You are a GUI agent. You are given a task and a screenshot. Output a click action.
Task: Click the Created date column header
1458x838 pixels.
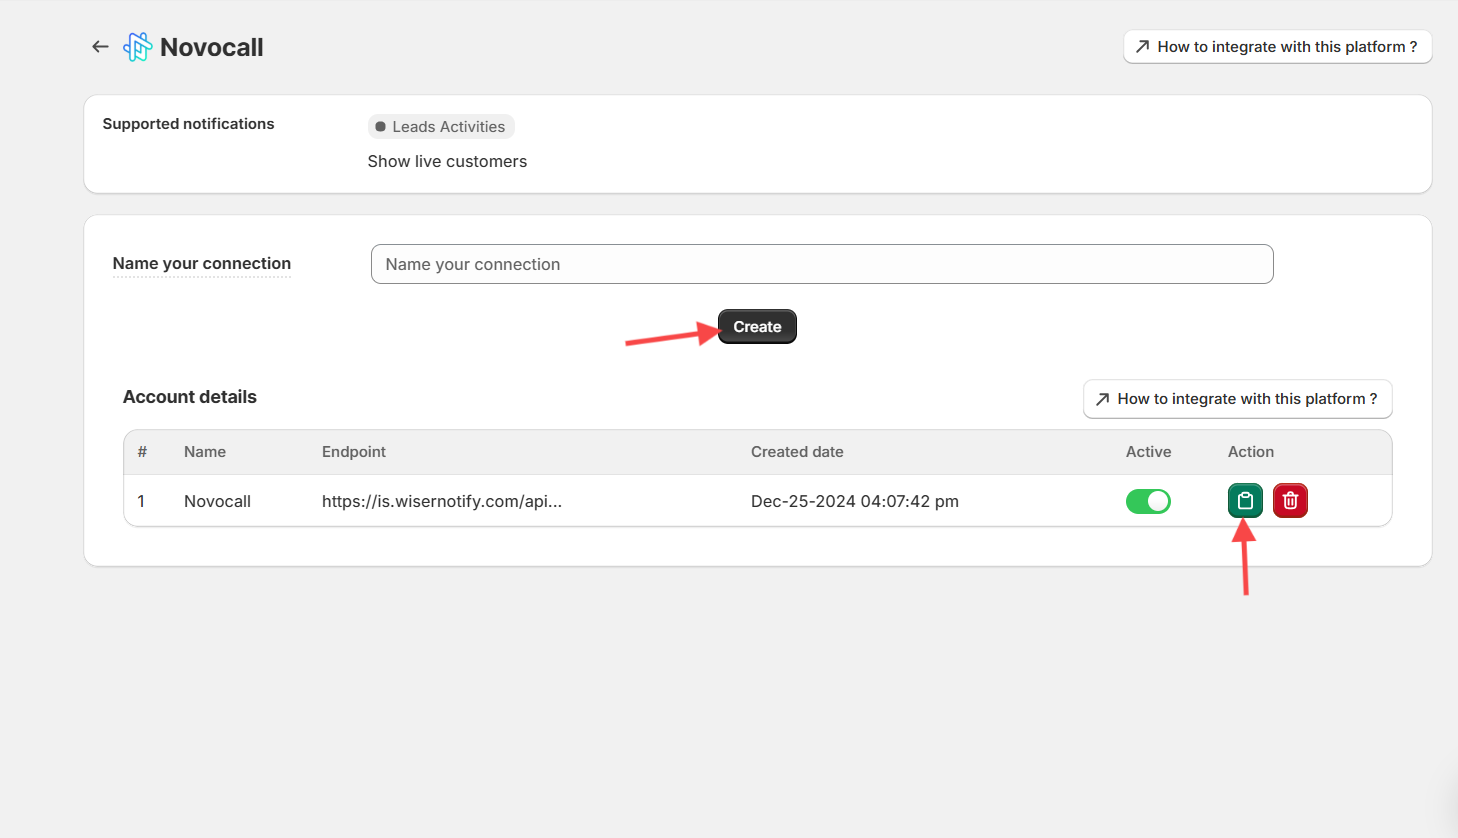tap(797, 452)
